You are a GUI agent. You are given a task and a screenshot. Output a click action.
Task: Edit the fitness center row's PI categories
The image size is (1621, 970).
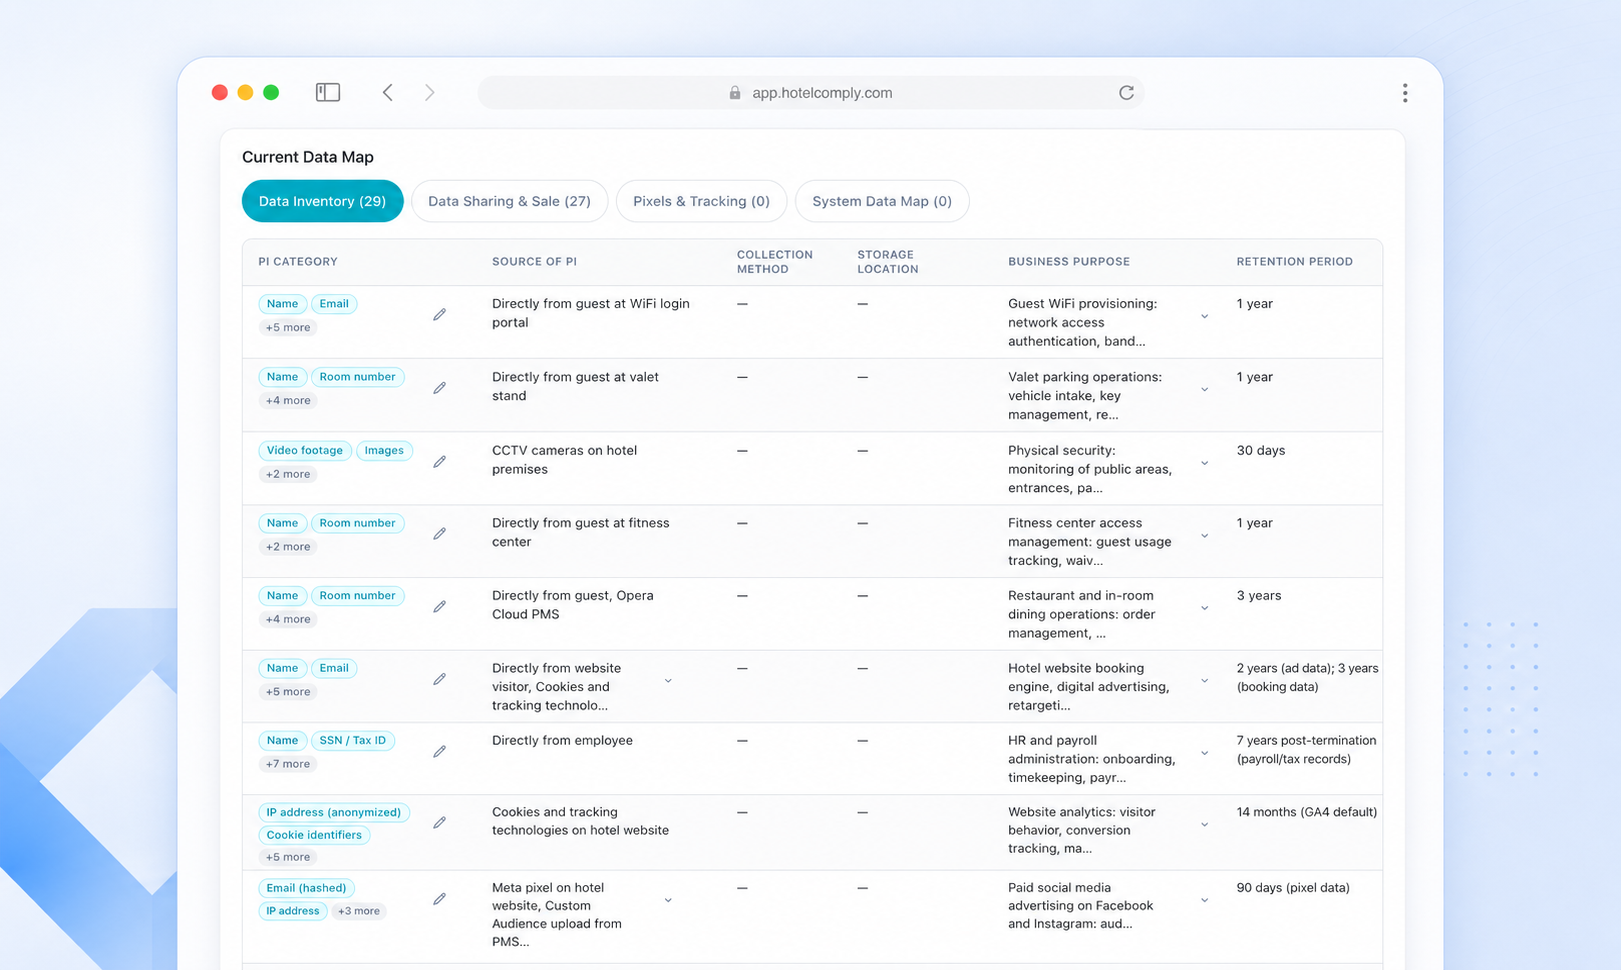[439, 534]
